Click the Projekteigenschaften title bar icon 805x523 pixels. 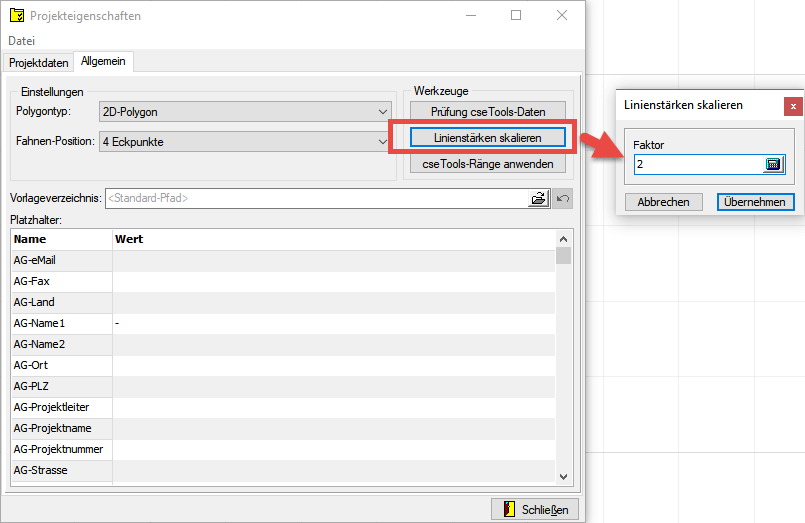17,16
